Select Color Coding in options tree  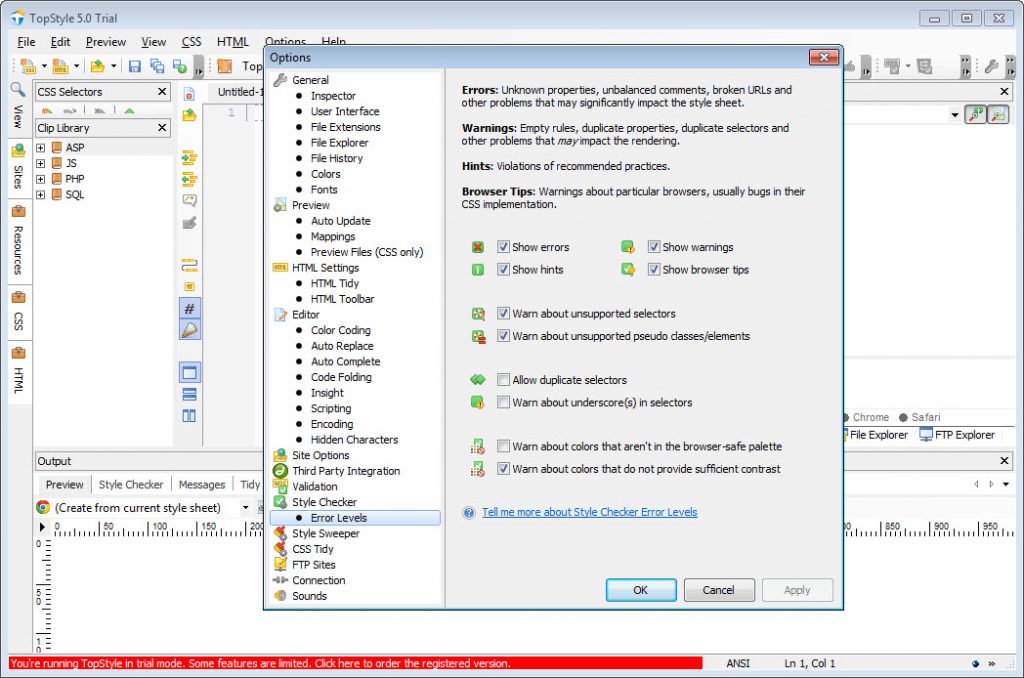click(x=340, y=331)
